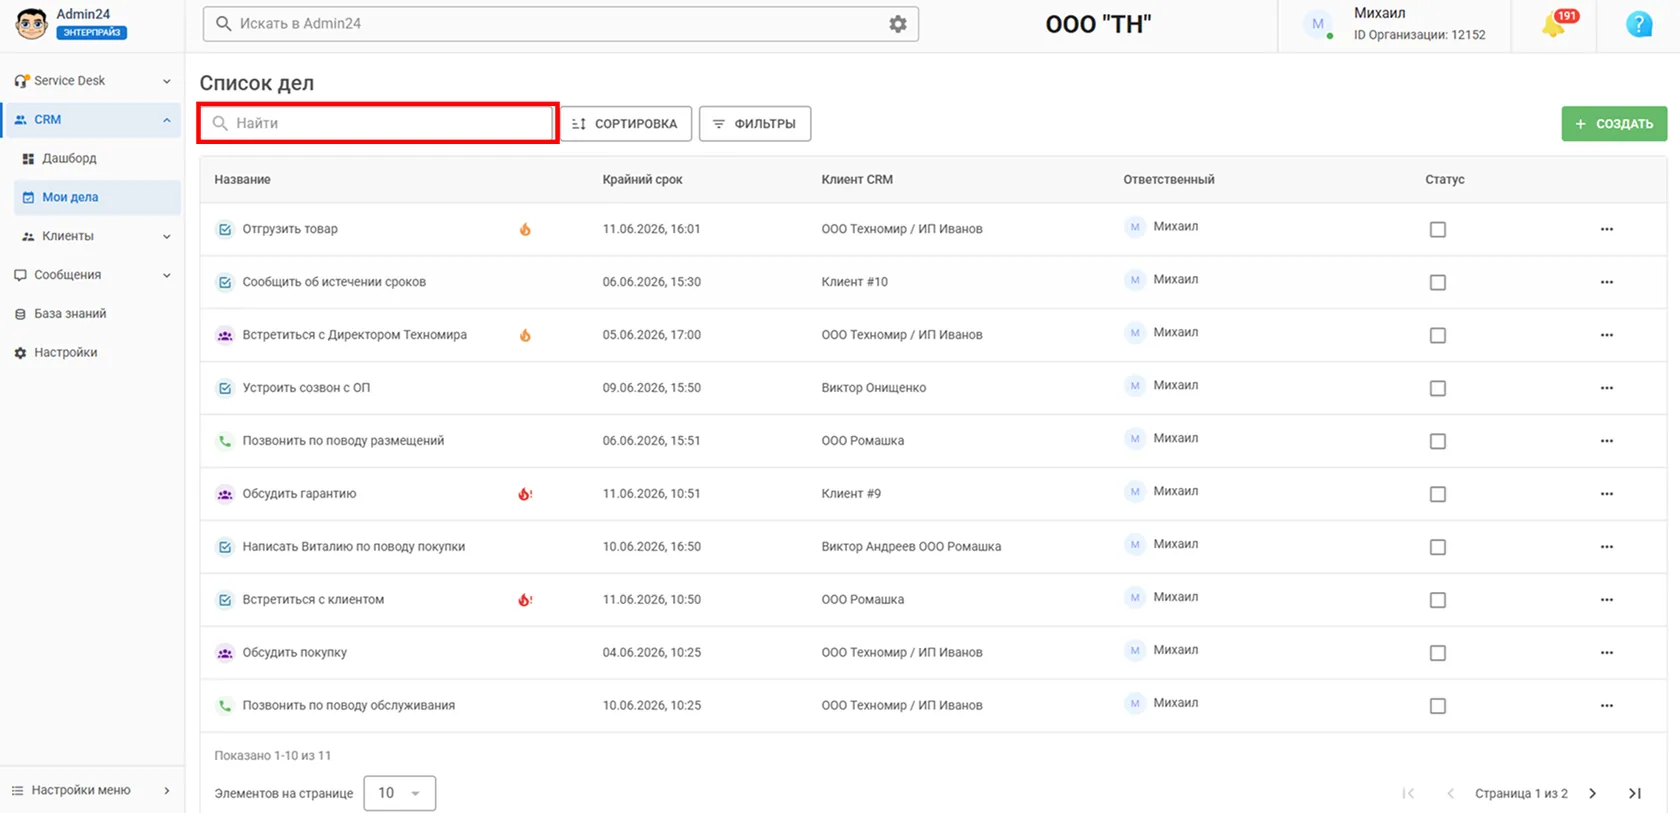
Task: Mark Сообщить об истечении сроков as done
Action: pos(1438,282)
